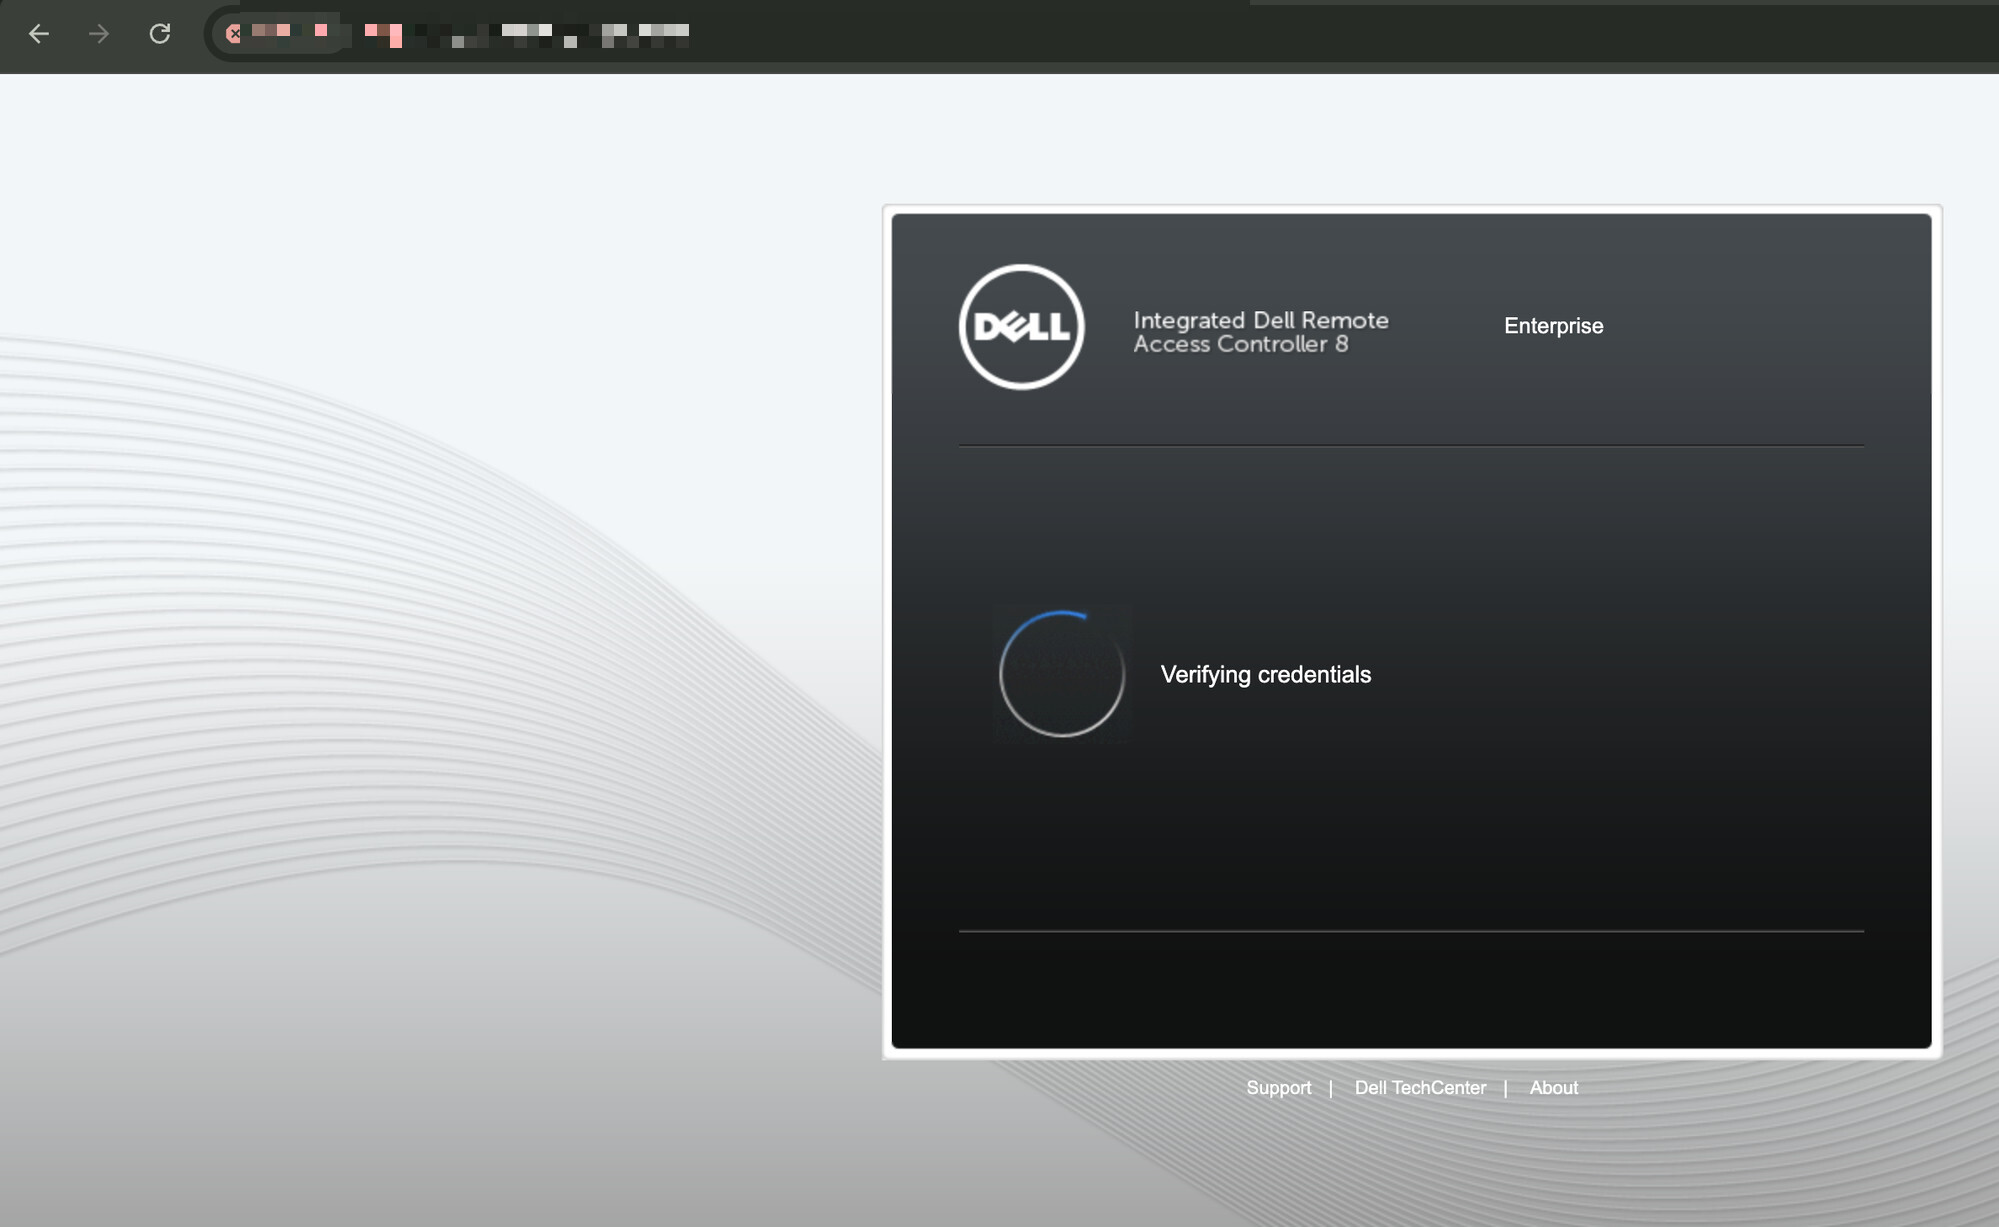Viewport: 1999px width, 1227px height.
Task: Click the Verifying credentials loading spinner
Action: [x=1062, y=674]
